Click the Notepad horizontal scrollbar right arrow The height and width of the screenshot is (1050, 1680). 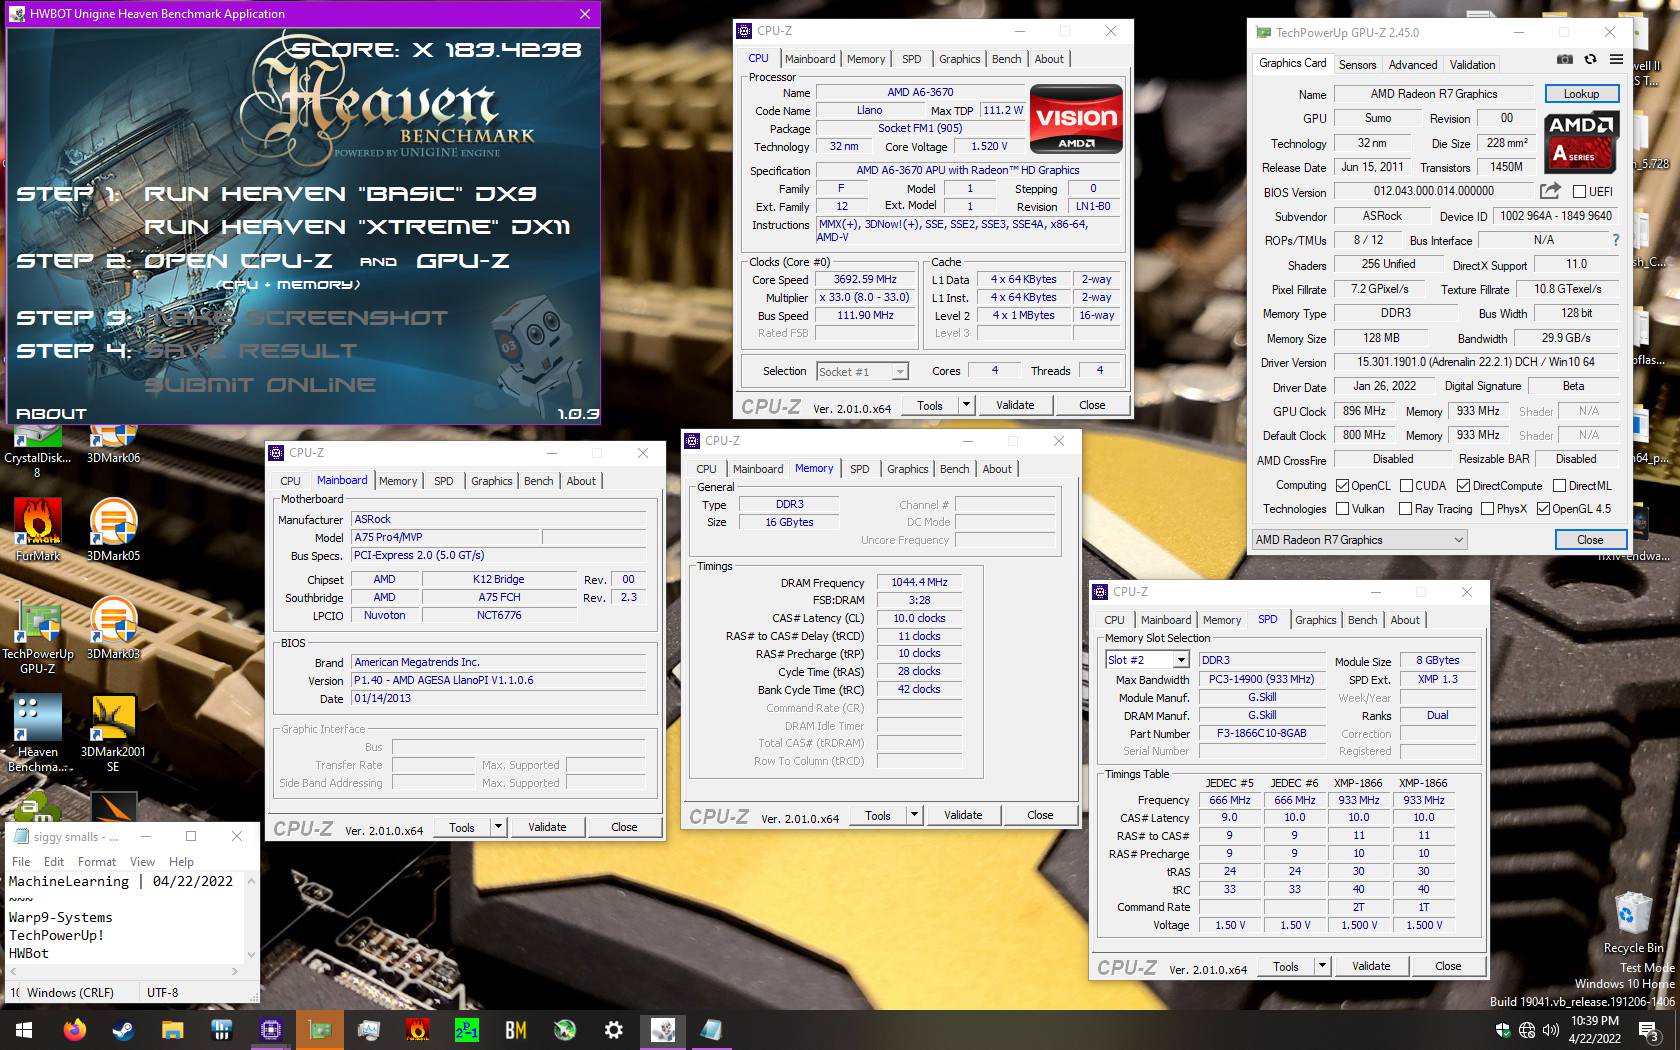[x=235, y=971]
